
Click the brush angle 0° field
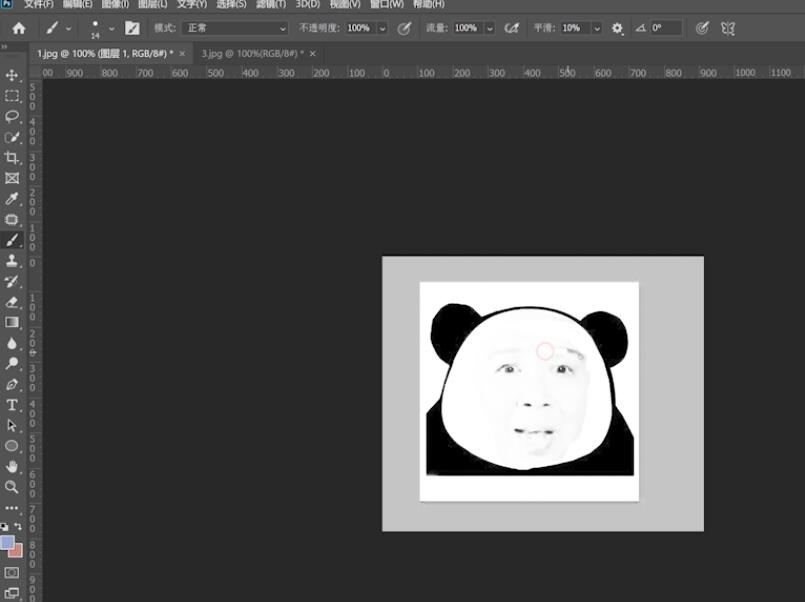[x=666, y=28]
